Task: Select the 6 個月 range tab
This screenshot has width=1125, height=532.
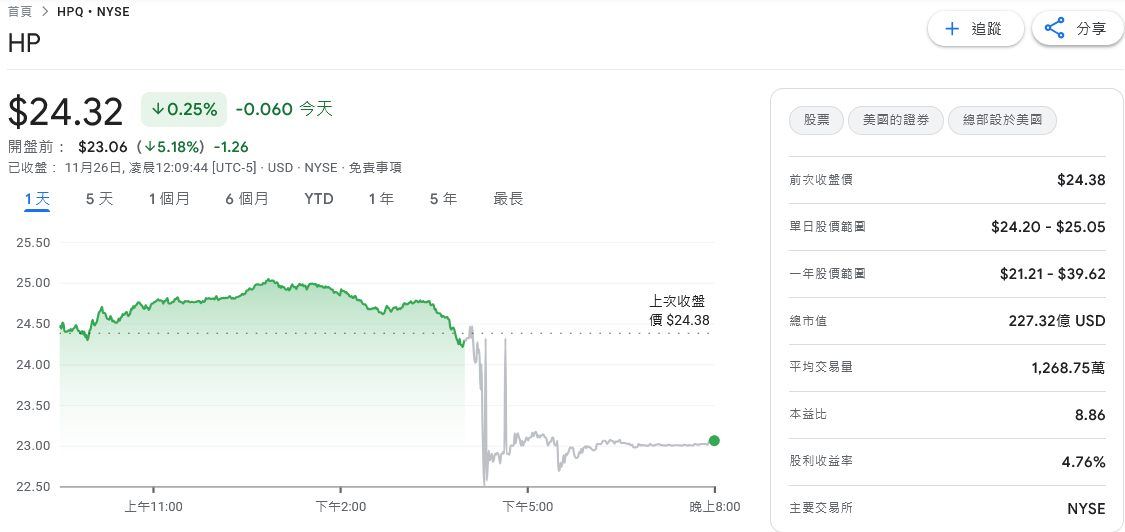Action: 247,199
